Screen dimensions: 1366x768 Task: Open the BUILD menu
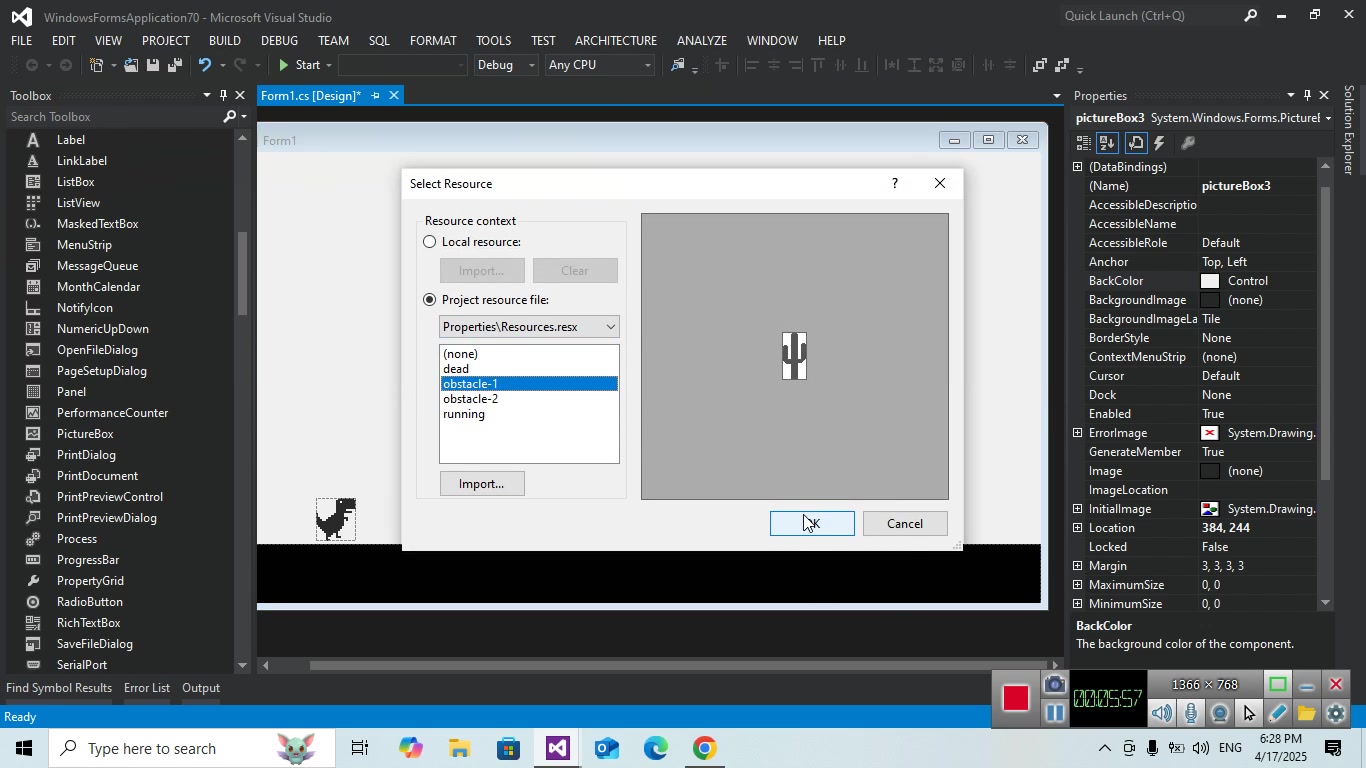coord(224,41)
